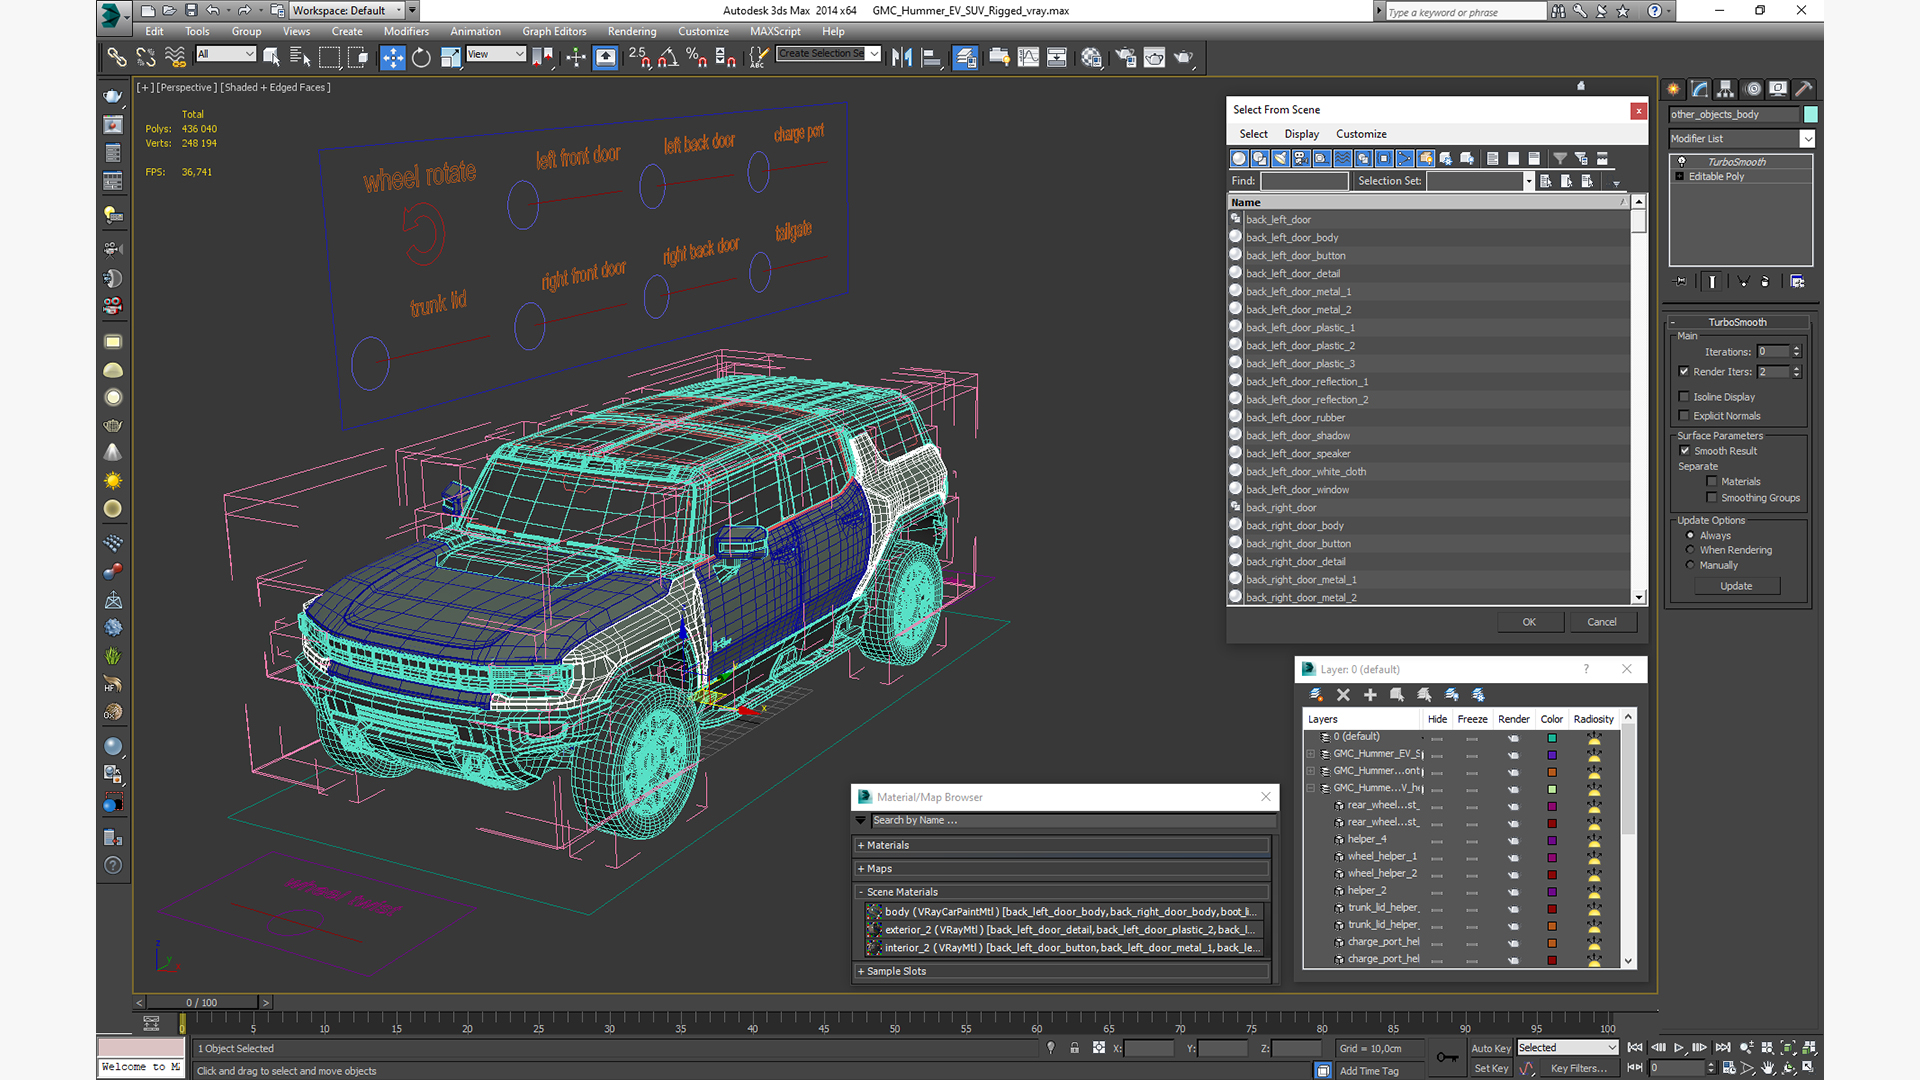This screenshot has height=1080, width=1920.
Task: Toggle Angle Snap in main toolbar
Action: click(668, 57)
